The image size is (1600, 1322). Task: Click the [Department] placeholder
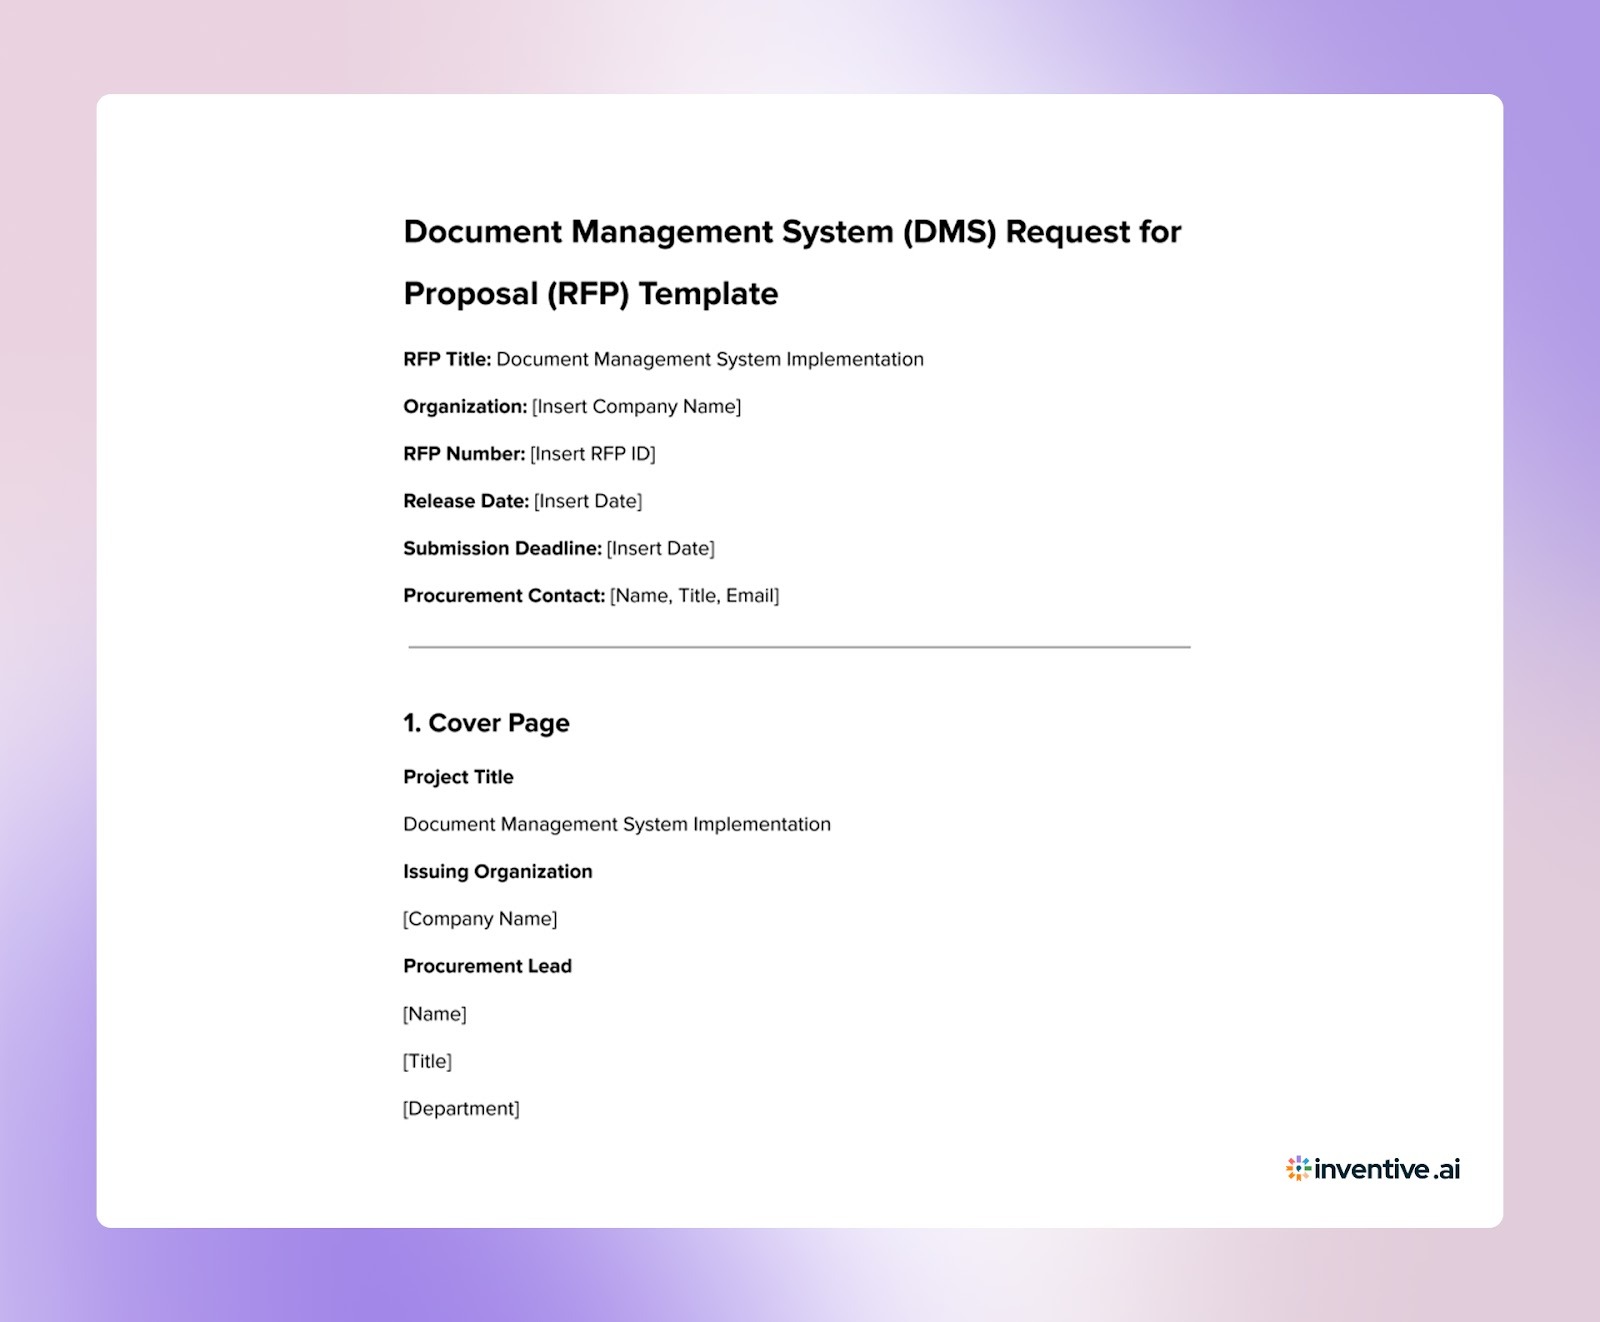pyautogui.click(x=460, y=1108)
